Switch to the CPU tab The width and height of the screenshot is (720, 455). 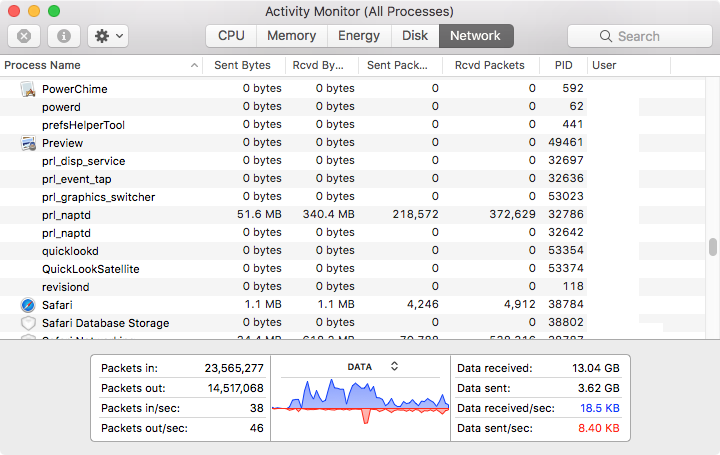(231, 36)
